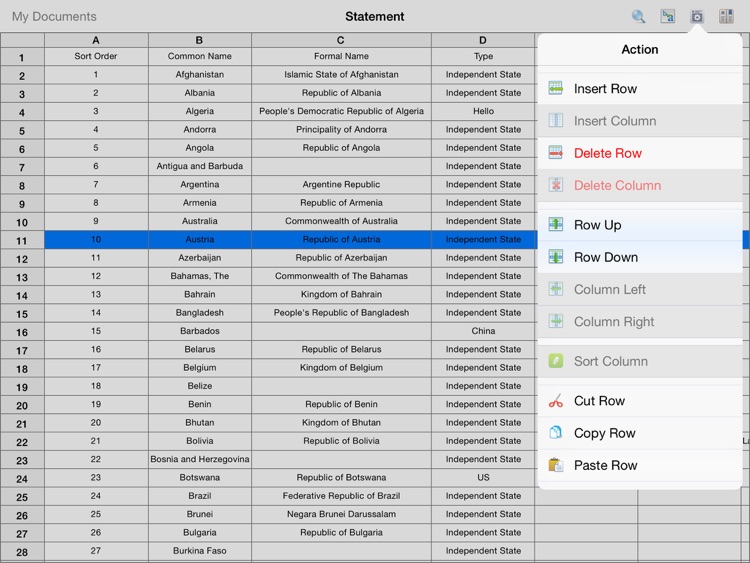Click the Kingdom of Bhutan cell
The image size is (750, 563).
[341, 422]
